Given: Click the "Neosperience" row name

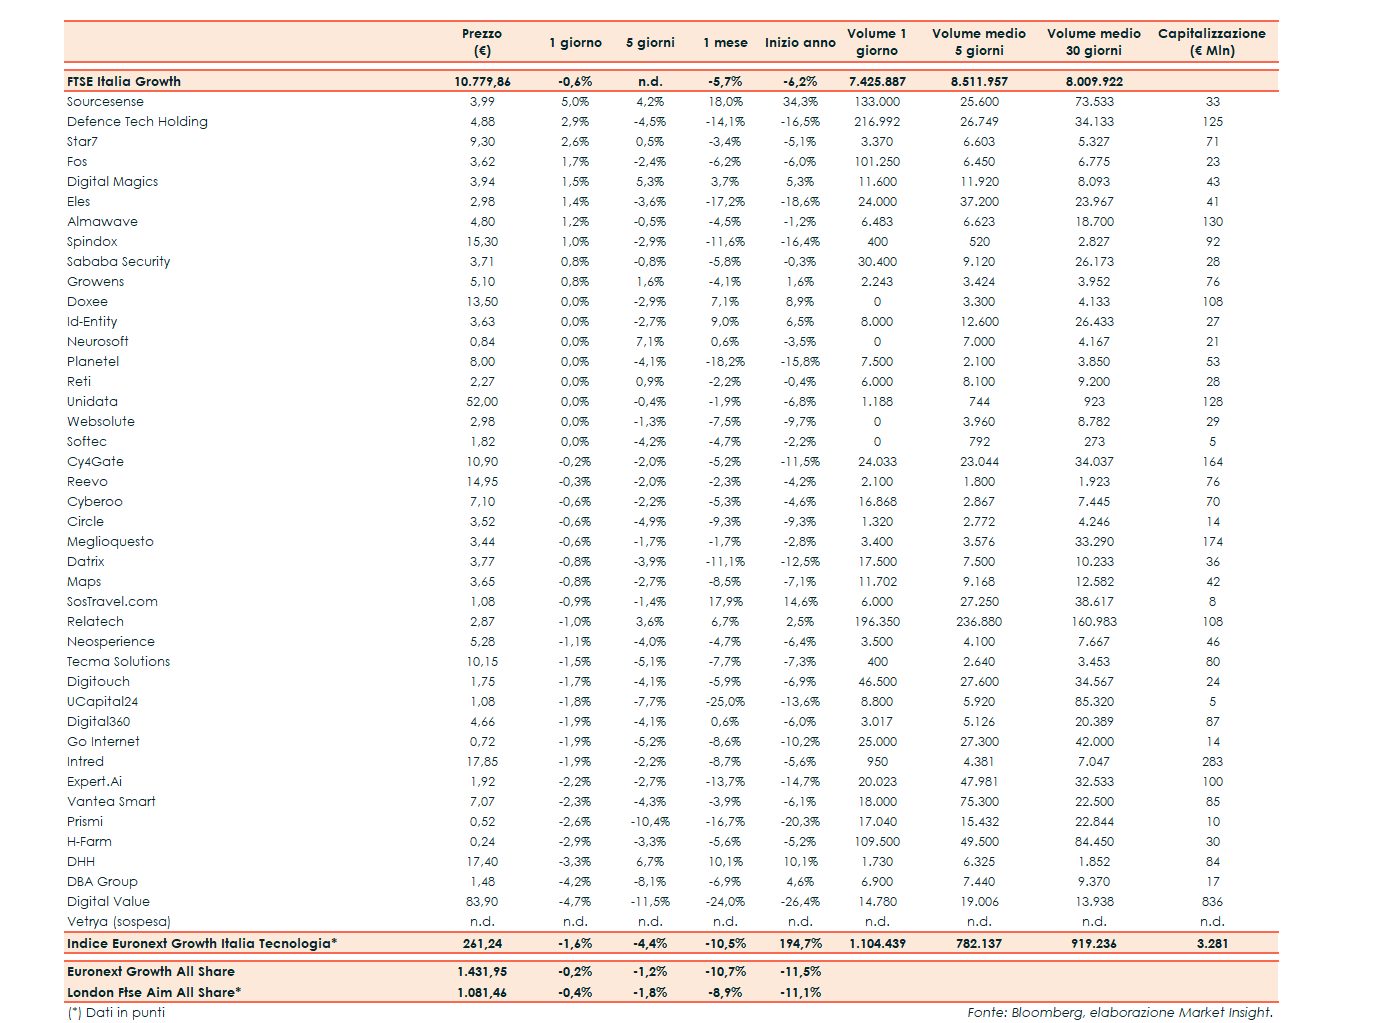Looking at the screenshot, I should pyautogui.click(x=110, y=641).
